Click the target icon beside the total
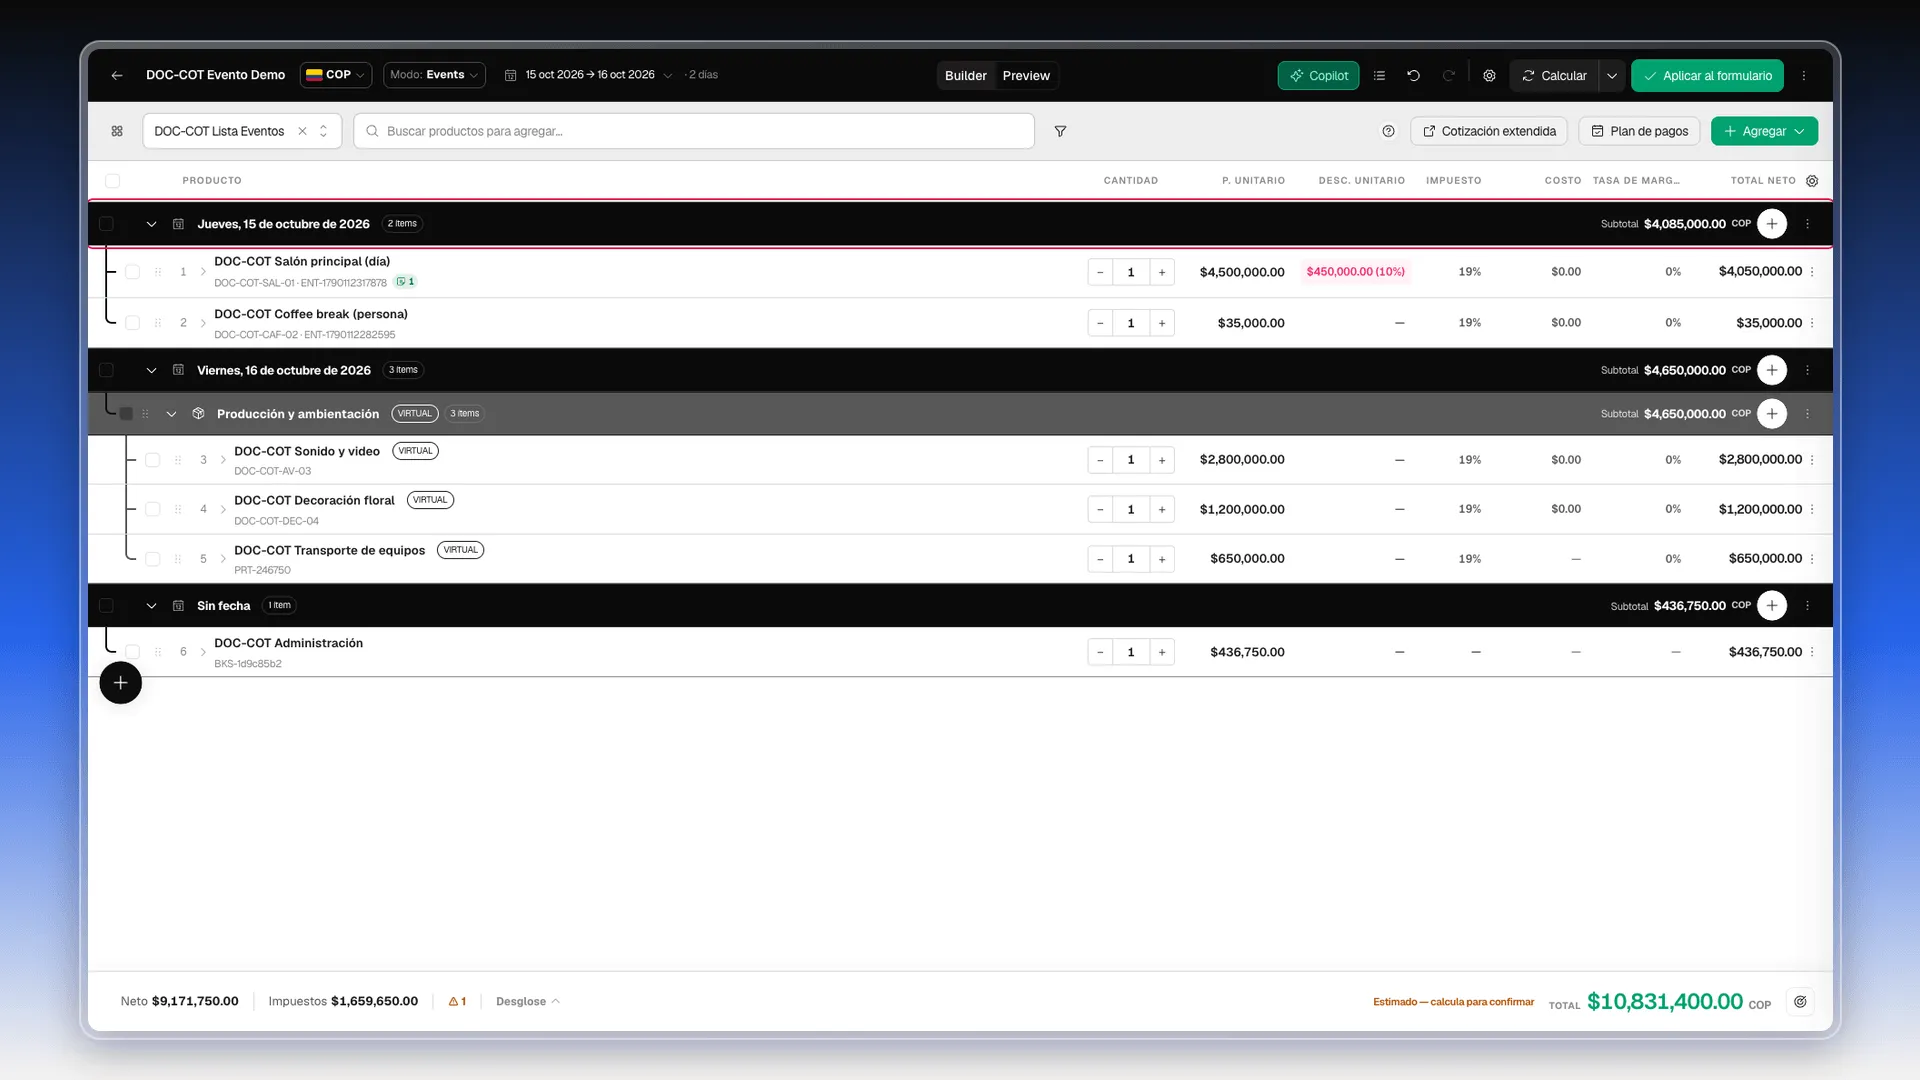 [1800, 1001]
